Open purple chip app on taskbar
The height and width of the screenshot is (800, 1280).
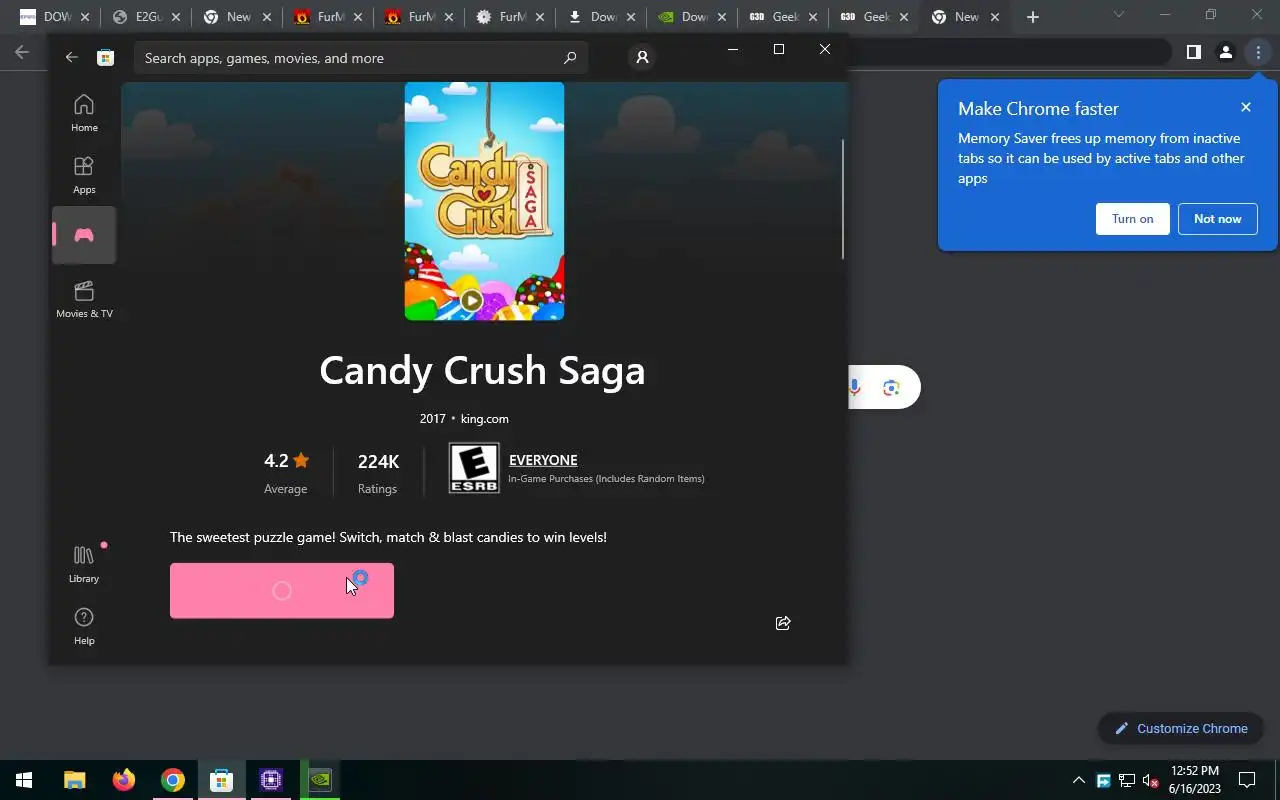[x=270, y=780]
